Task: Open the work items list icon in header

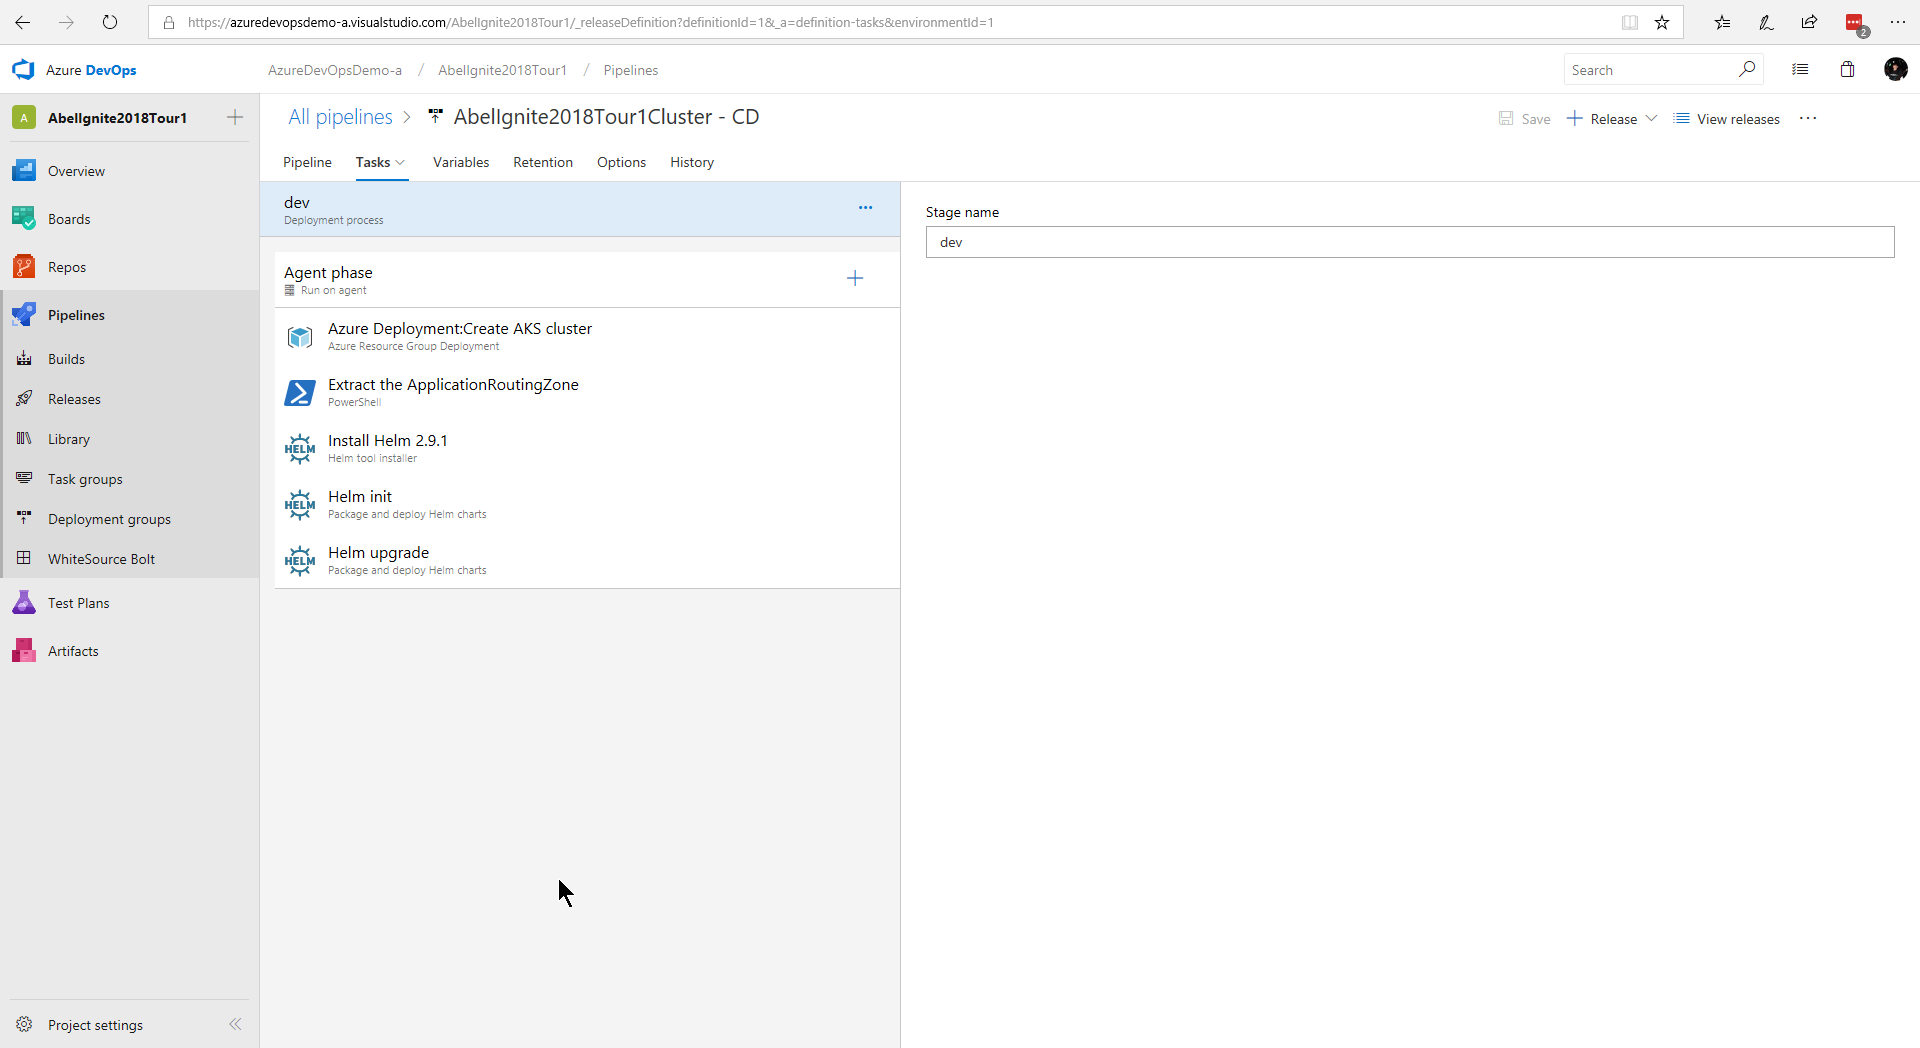Action: tap(1800, 69)
